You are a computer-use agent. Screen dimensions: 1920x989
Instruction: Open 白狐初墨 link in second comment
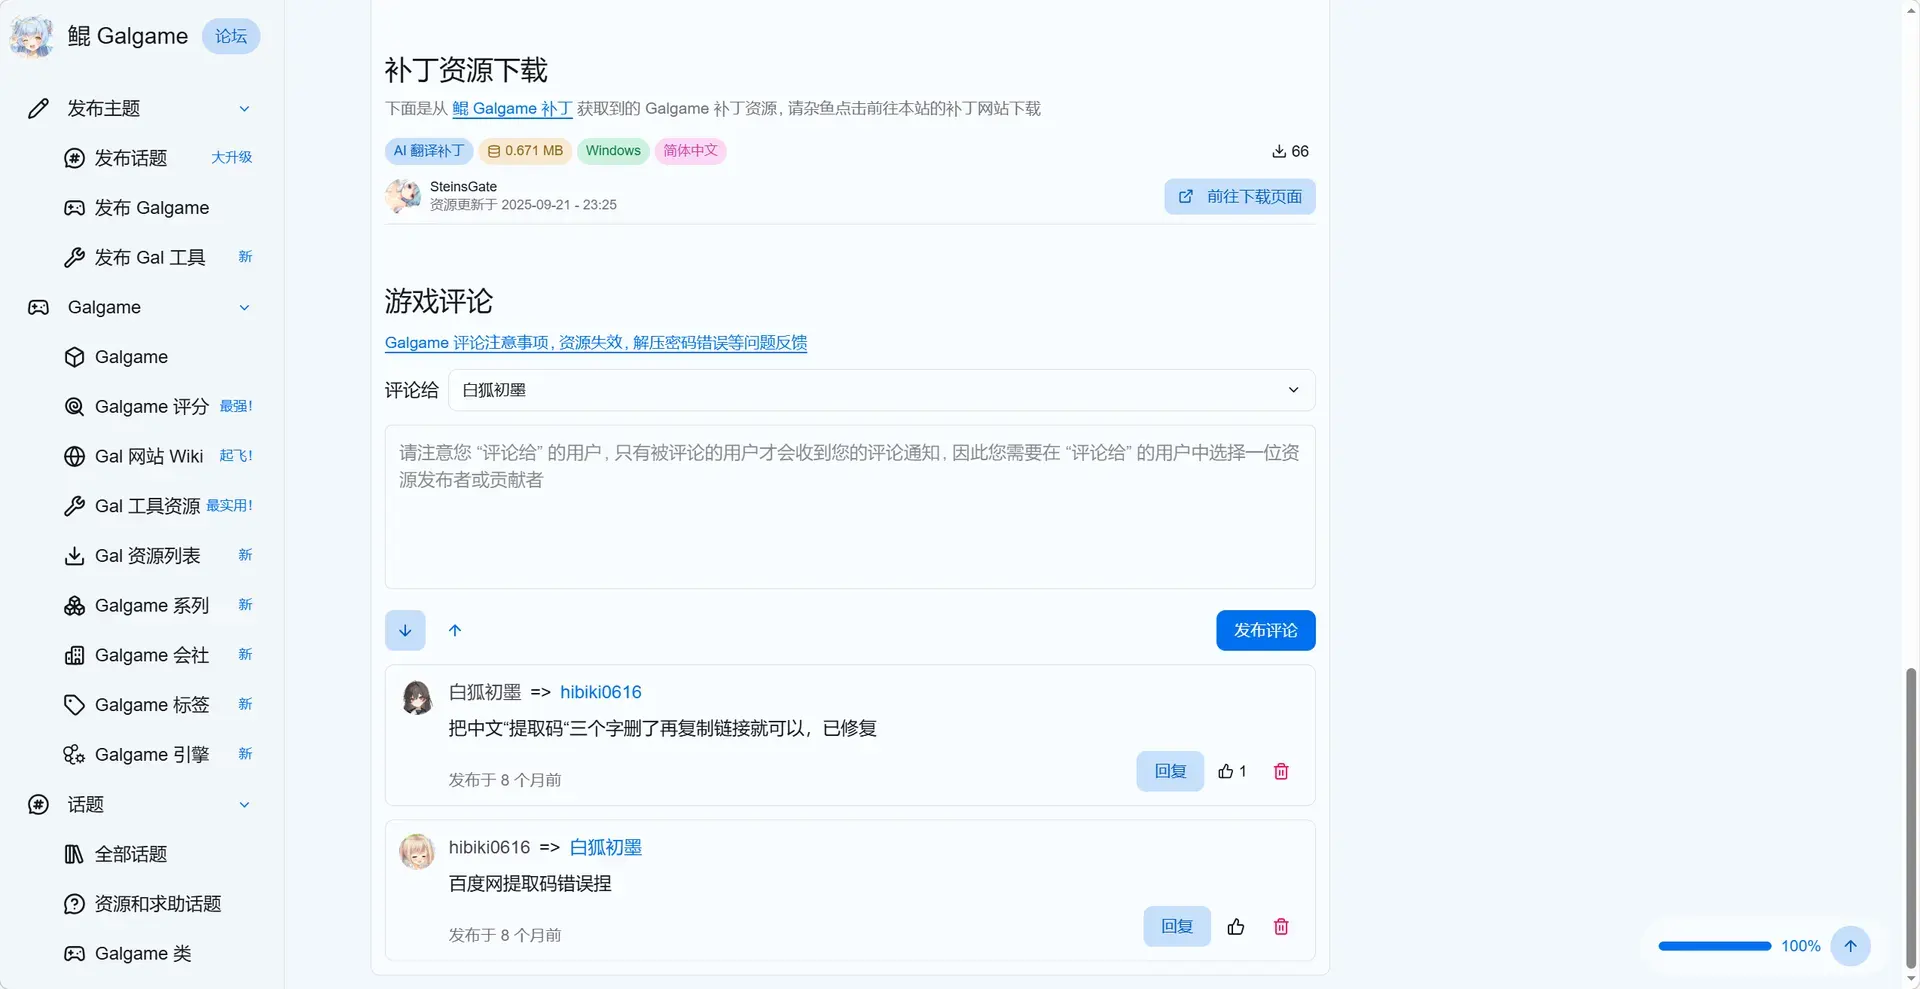[x=606, y=847]
